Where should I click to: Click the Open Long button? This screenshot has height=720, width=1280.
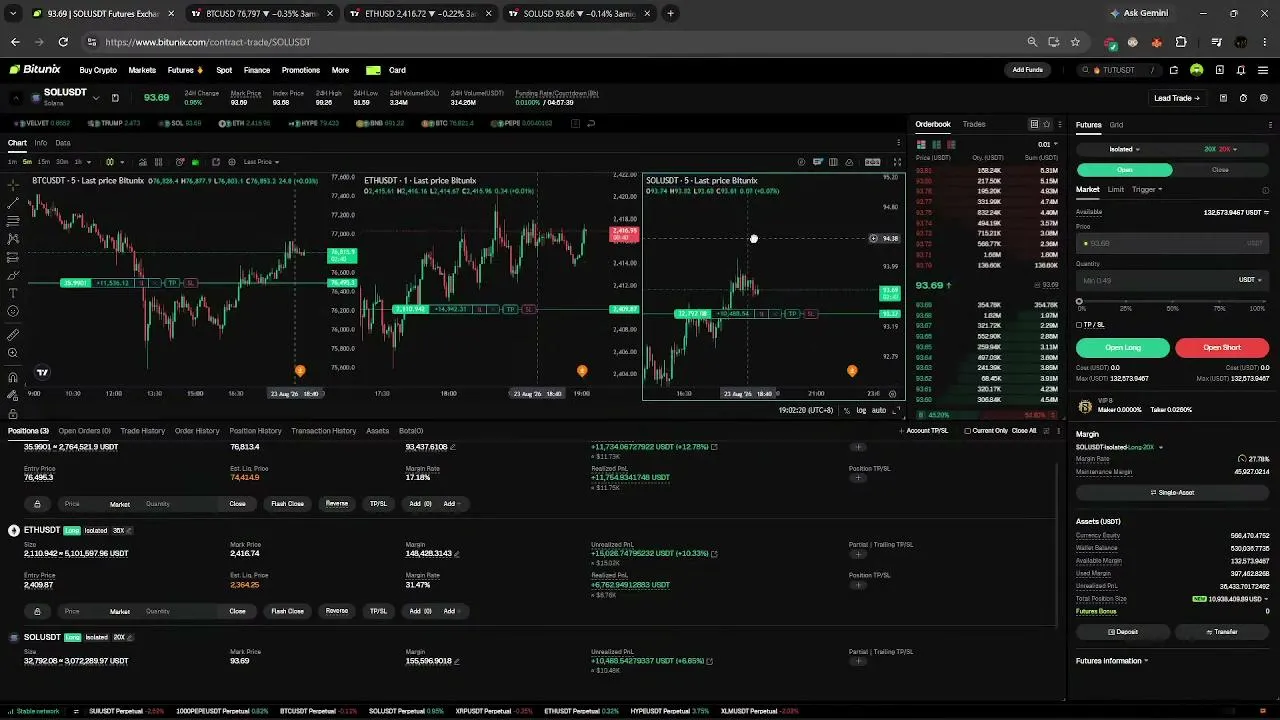(x=1123, y=348)
